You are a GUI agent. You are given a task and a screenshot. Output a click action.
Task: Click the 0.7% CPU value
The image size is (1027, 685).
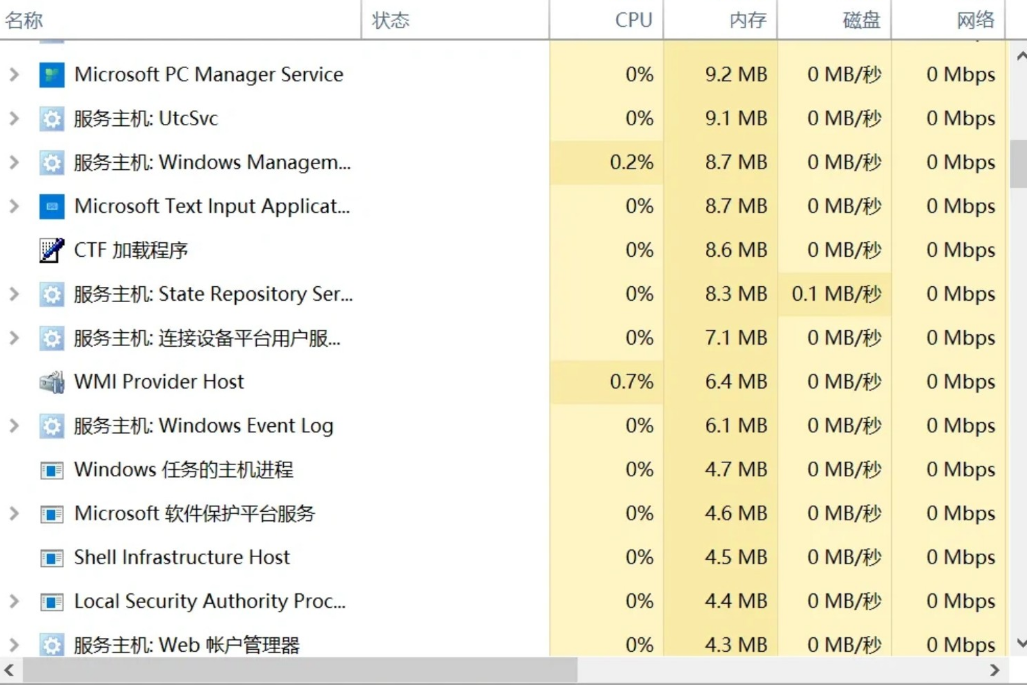click(631, 382)
